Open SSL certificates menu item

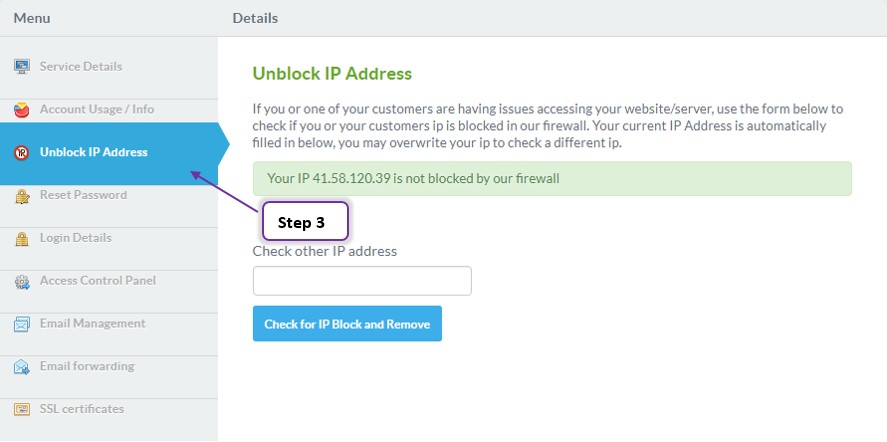tap(109, 409)
